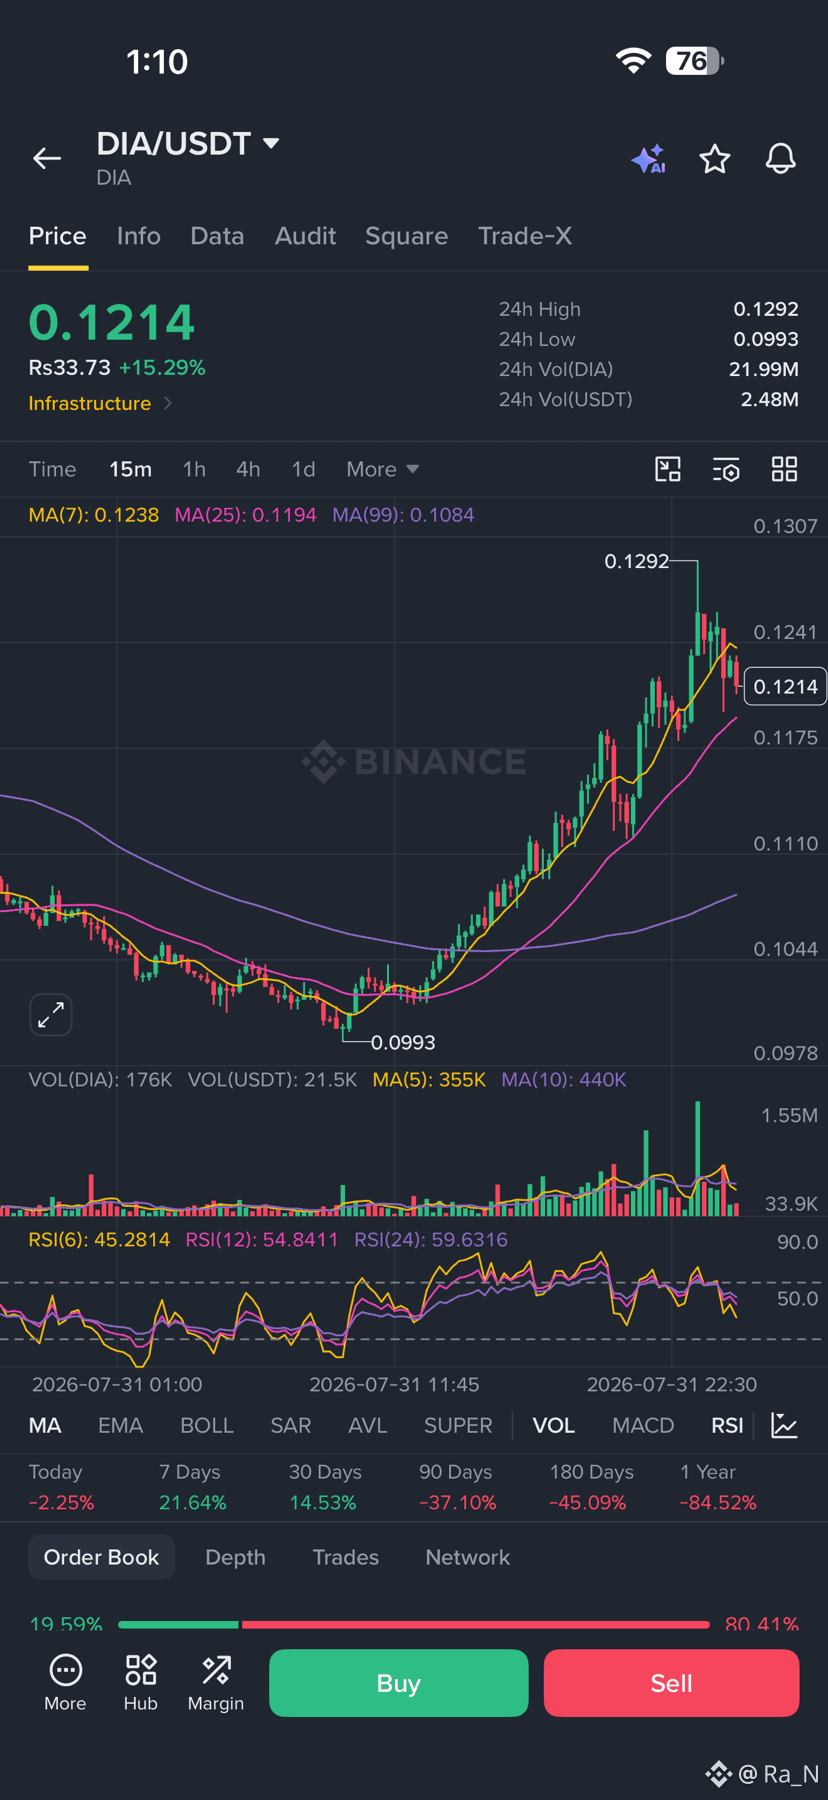Tap the large 0.1214 last price

tap(112, 322)
